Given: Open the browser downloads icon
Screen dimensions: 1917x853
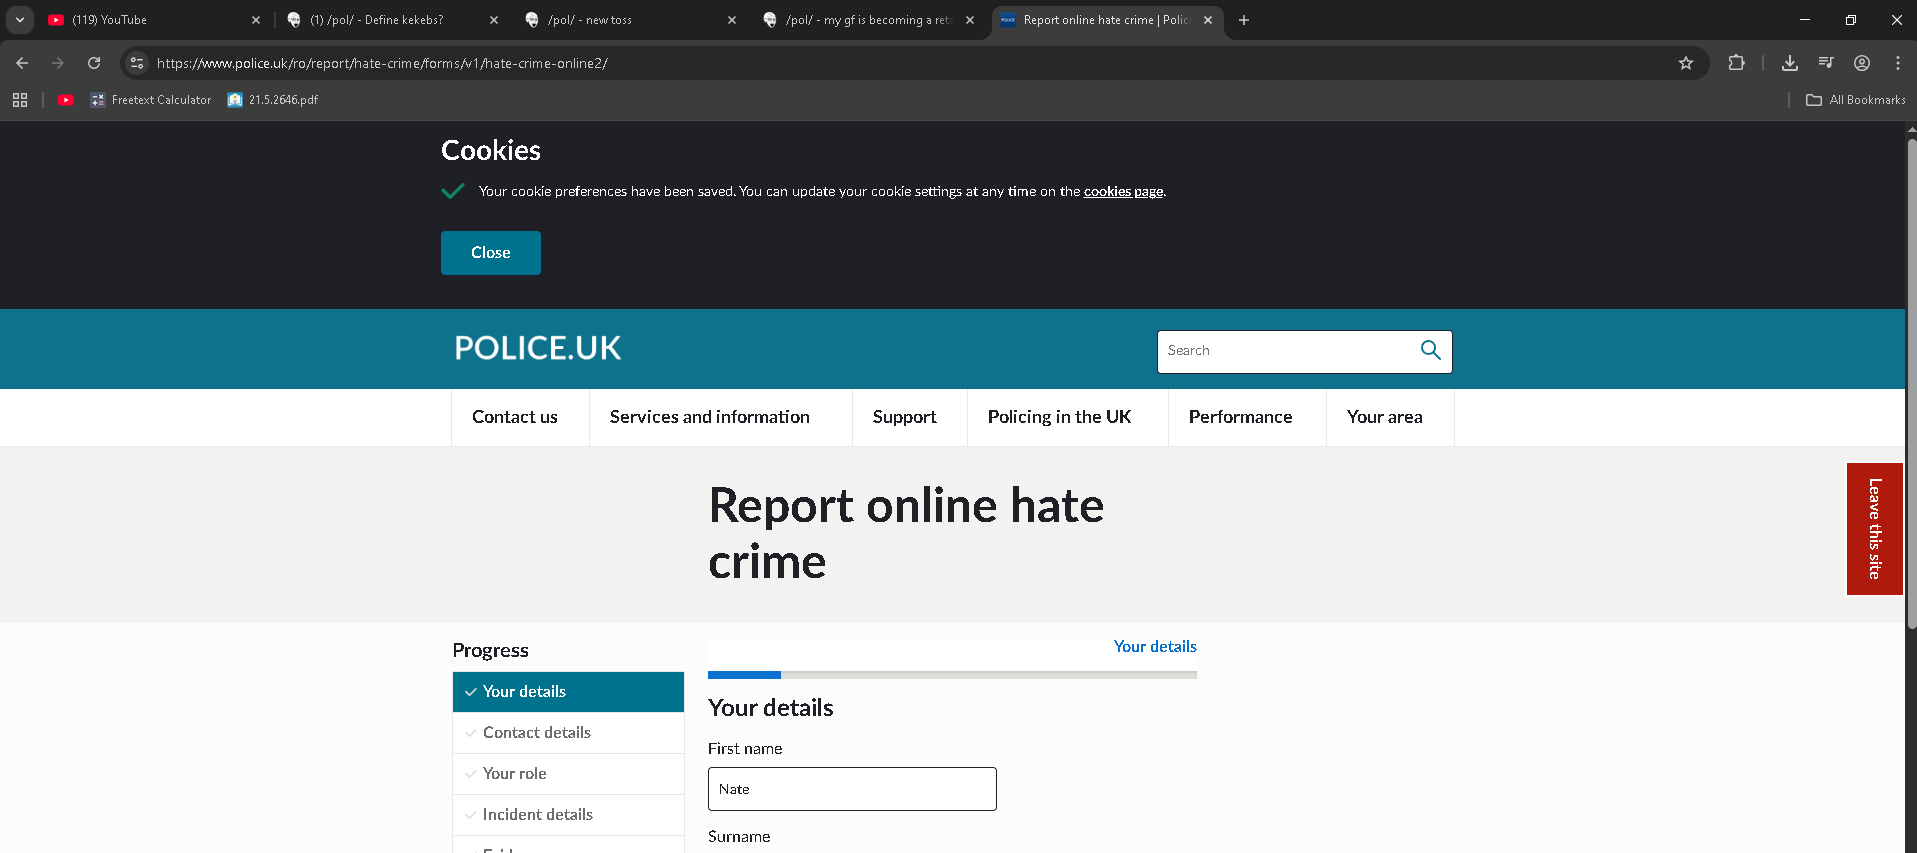Looking at the screenshot, I should click(x=1790, y=63).
